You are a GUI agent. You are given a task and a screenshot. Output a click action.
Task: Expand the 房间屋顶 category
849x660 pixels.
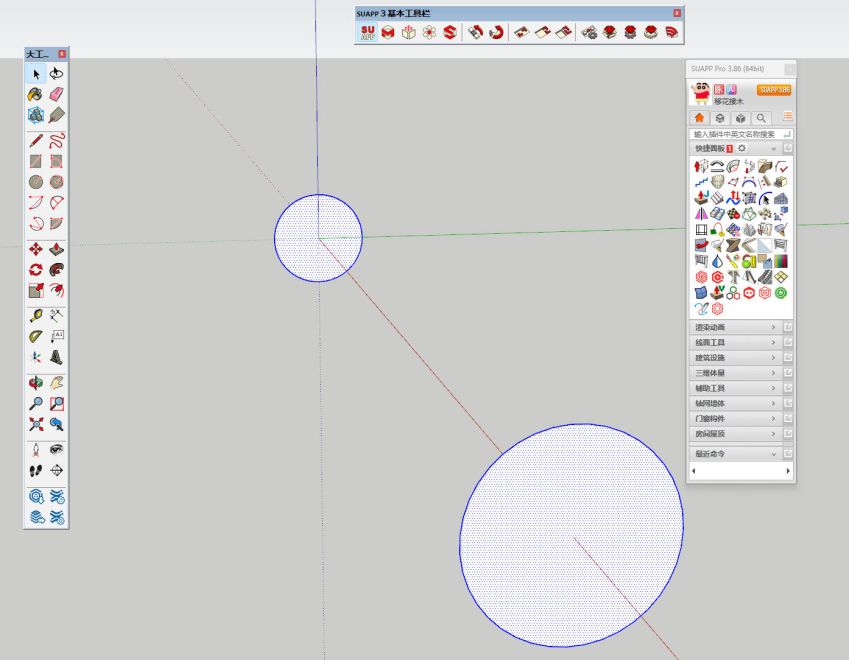pos(736,433)
